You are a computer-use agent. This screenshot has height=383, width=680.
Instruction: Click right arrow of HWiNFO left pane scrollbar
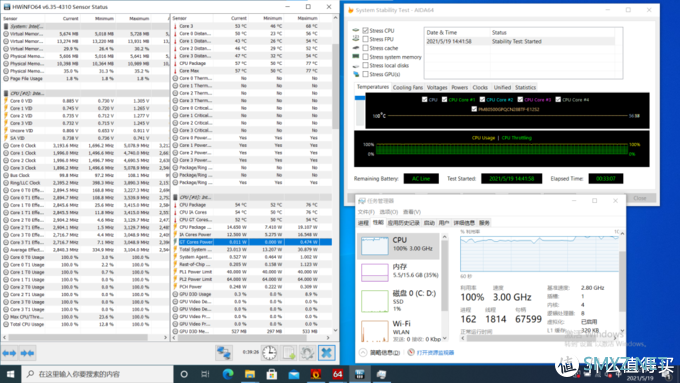pyautogui.click(x=166, y=337)
